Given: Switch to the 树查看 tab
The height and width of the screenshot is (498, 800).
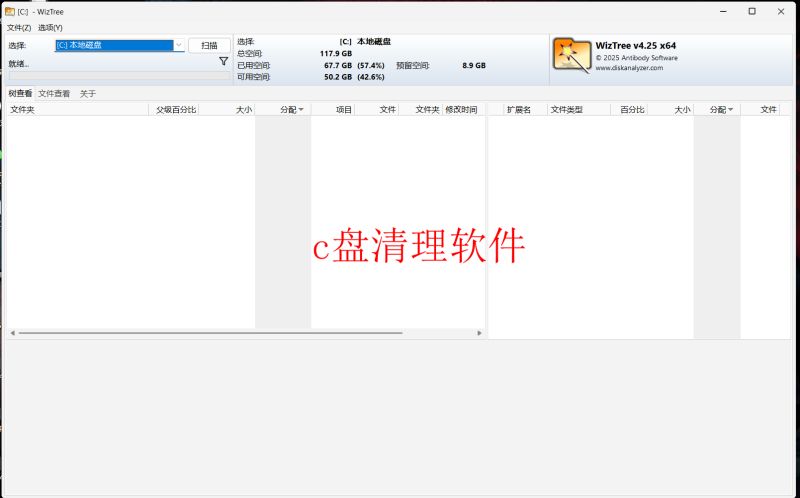Looking at the screenshot, I should [x=20, y=93].
